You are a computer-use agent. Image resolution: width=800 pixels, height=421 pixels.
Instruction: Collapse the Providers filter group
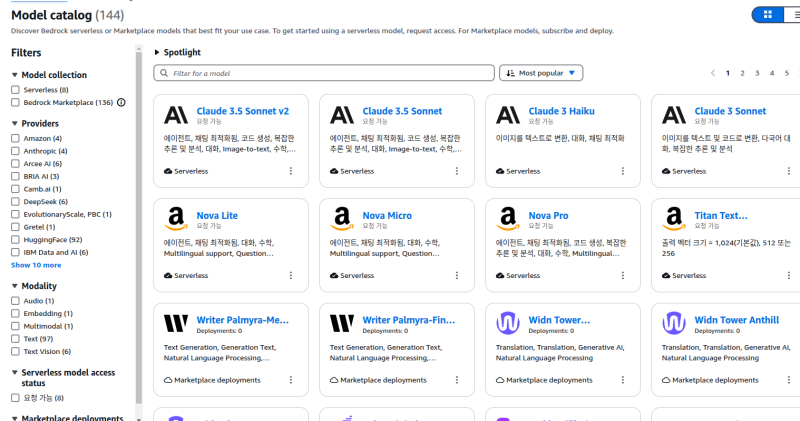pos(15,123)
